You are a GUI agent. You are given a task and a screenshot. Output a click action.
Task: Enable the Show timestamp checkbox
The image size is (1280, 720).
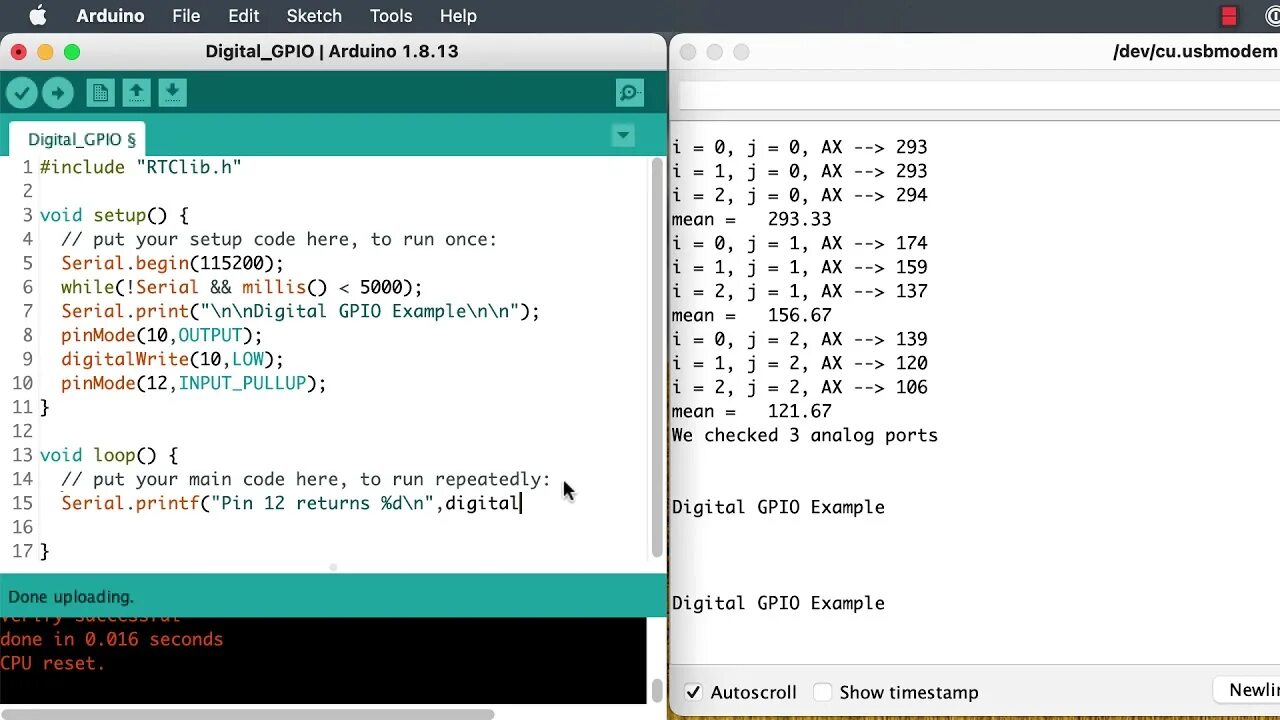click(x=822, y=692)
